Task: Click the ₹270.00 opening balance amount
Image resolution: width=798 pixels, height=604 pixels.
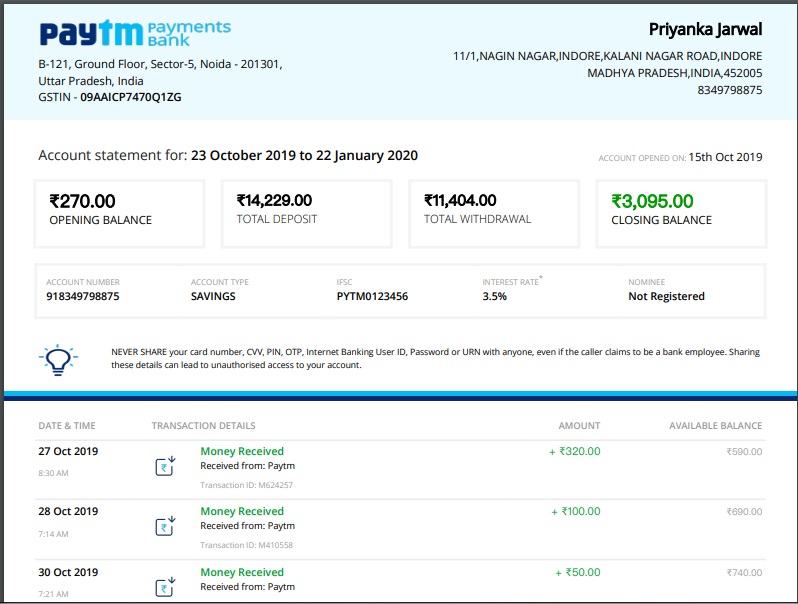Action: (82, 201)
